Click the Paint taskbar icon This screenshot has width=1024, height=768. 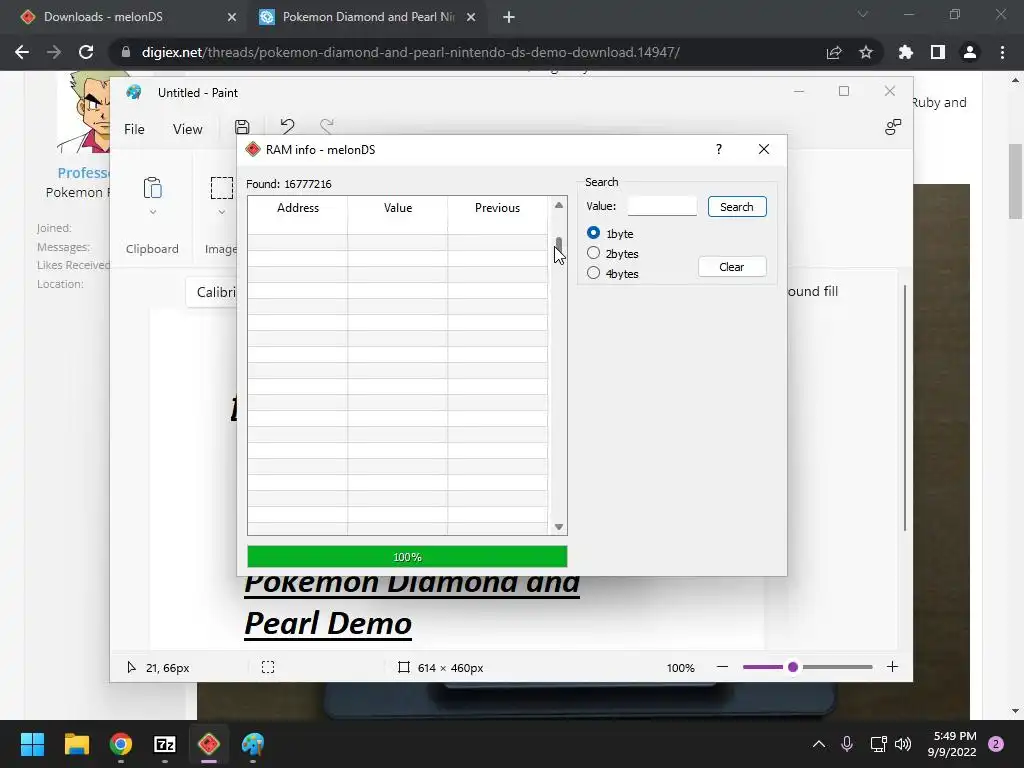point(253,744)
